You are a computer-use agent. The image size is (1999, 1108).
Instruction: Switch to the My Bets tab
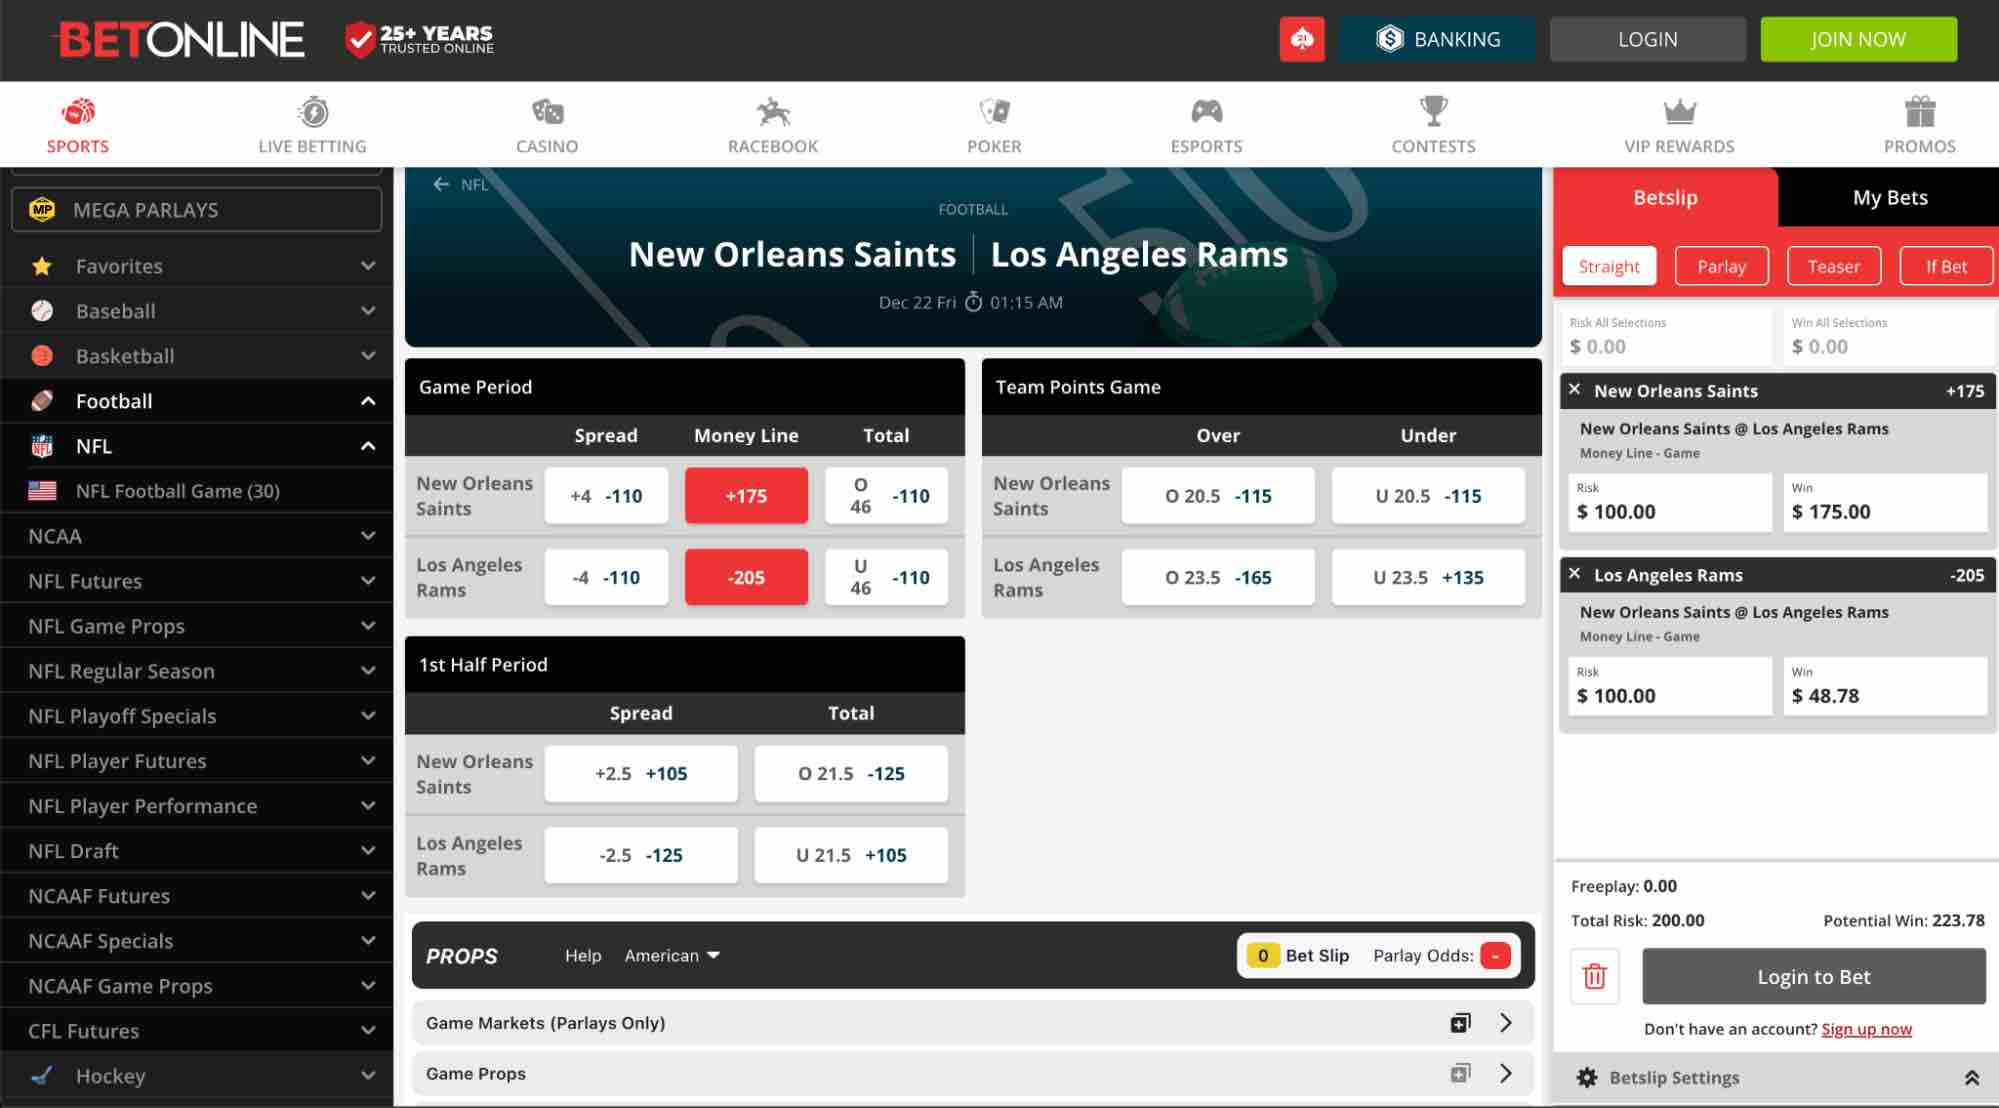coord(1888,197)
